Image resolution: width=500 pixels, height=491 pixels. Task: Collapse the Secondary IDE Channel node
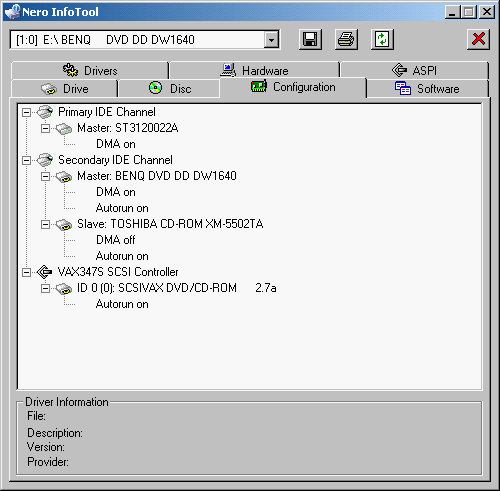pyautogui.click(x=26, y=160)
